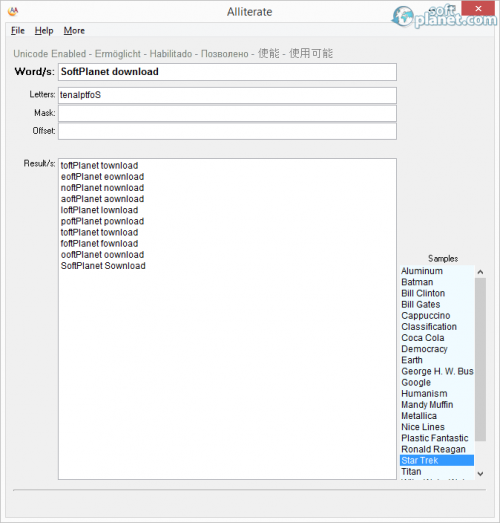The height and width of the screenshot is (523, 500).
Task: Select the Mask input field
Action: [x=227, y=113]
